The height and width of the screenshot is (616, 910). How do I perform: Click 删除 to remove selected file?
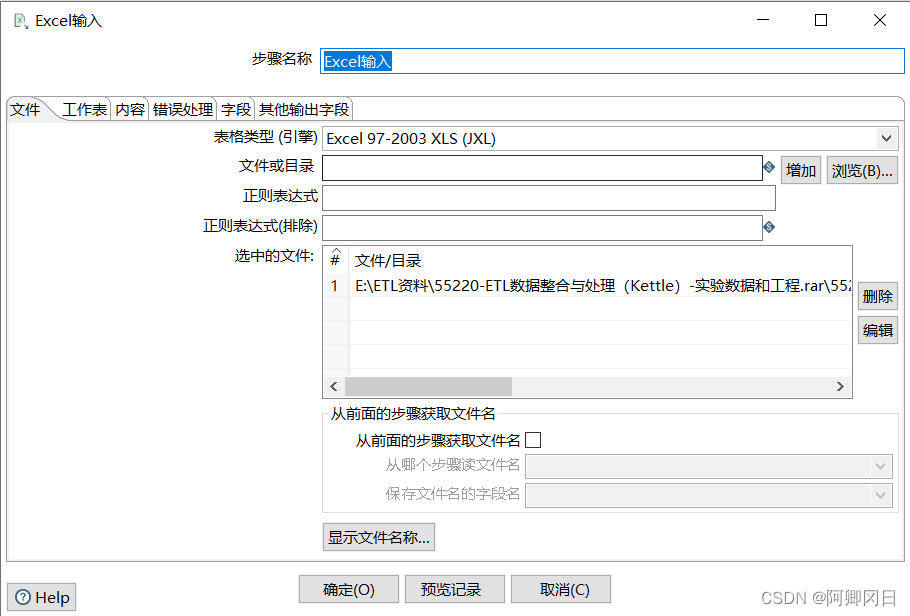[877, 295]
